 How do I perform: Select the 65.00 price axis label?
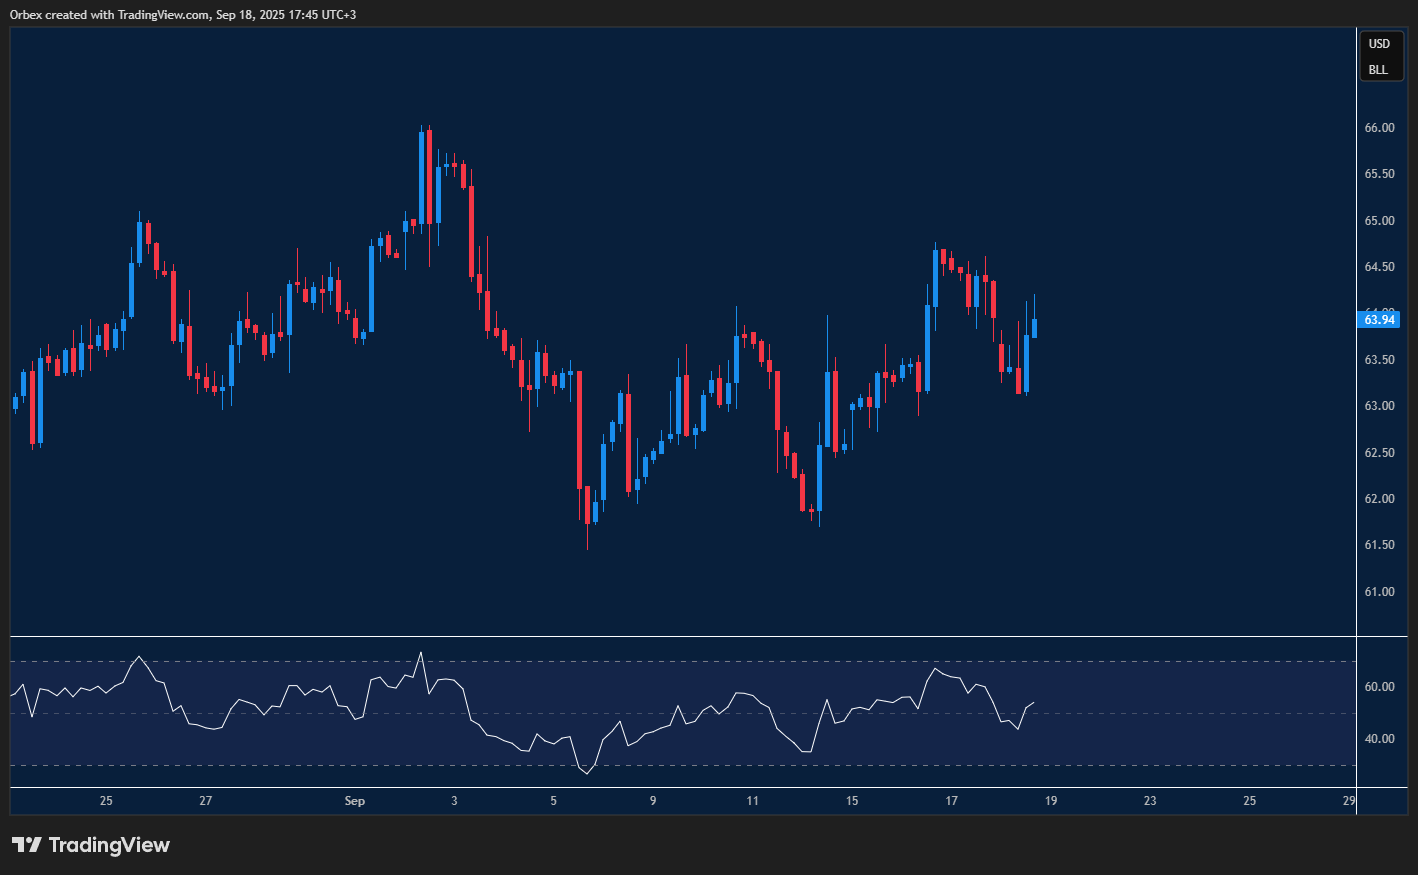tap(1379, 221)
